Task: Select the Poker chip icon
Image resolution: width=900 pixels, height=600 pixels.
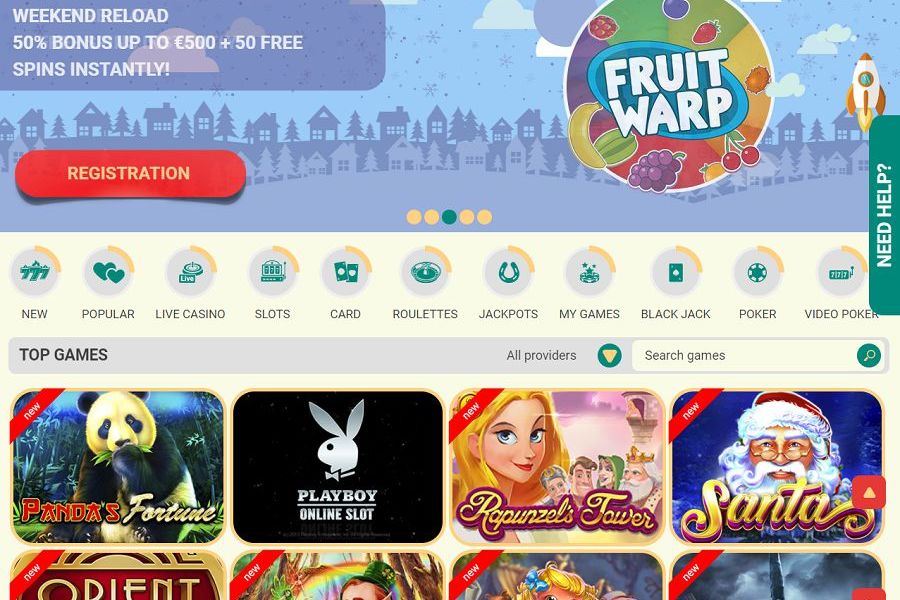Action: [758, 272]
